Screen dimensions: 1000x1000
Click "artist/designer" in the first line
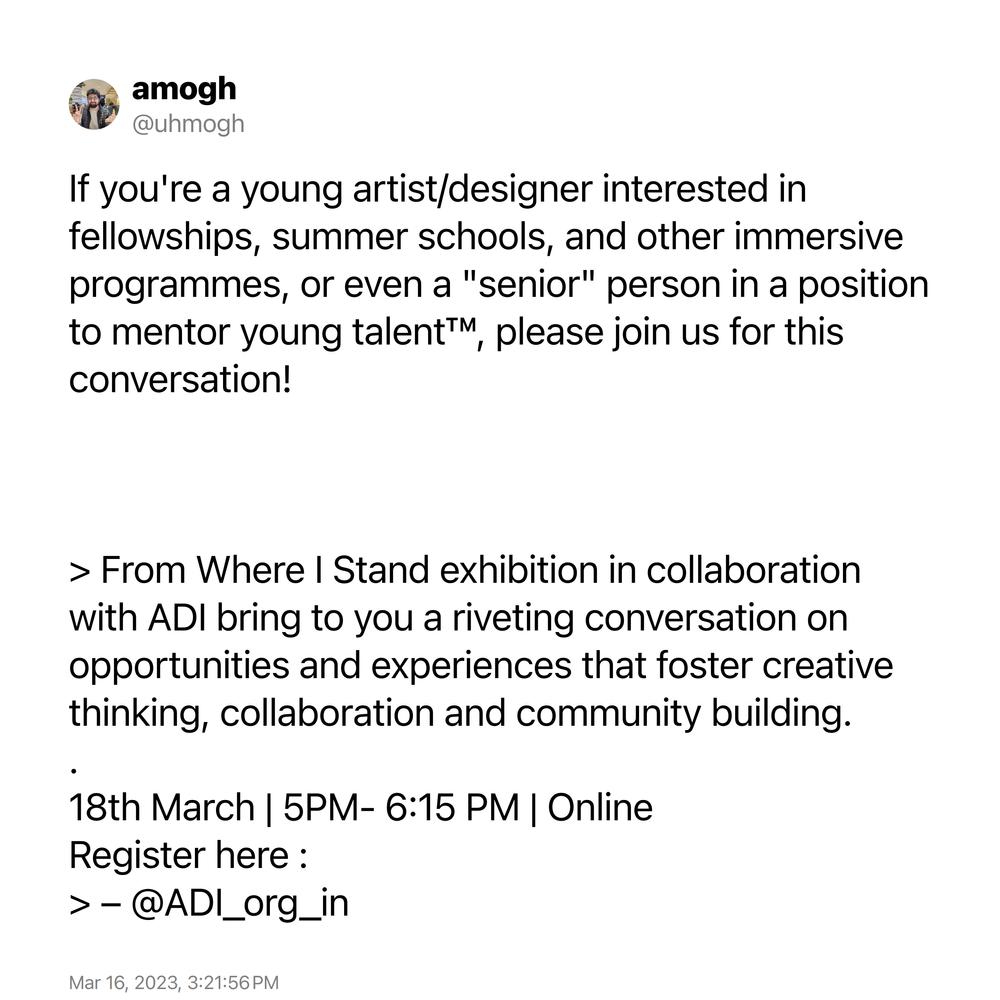(x=472, y=189)
